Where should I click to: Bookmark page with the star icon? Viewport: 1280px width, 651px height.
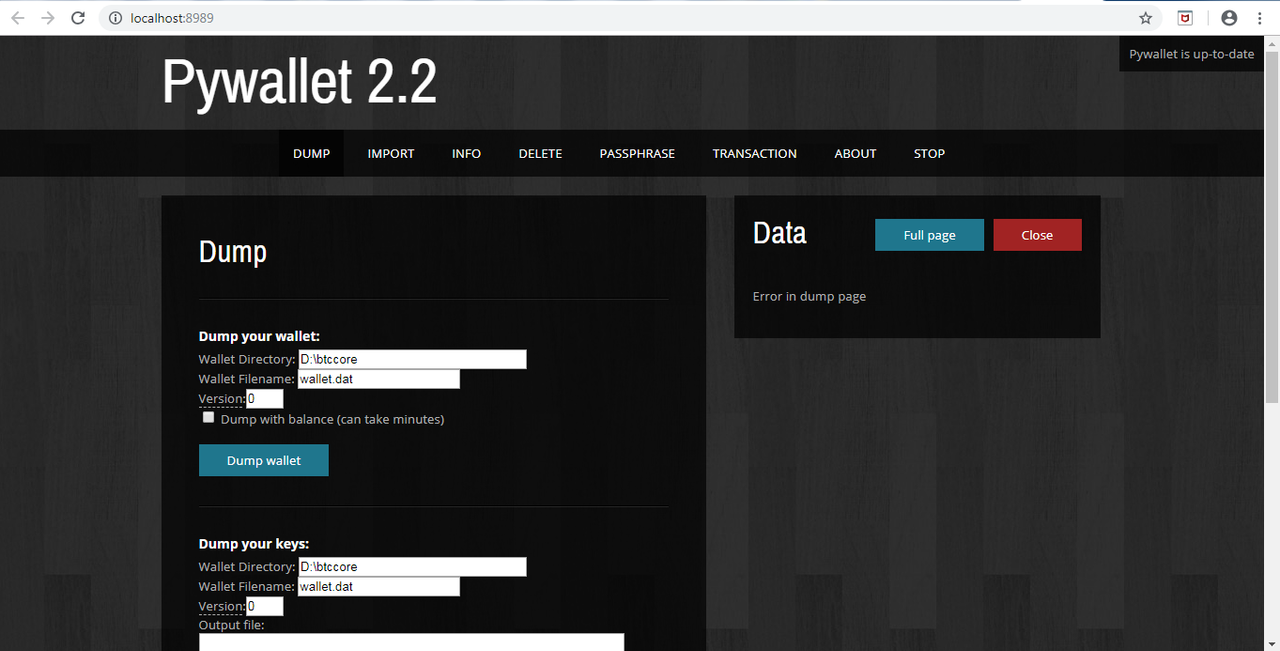click(1146, 18)
